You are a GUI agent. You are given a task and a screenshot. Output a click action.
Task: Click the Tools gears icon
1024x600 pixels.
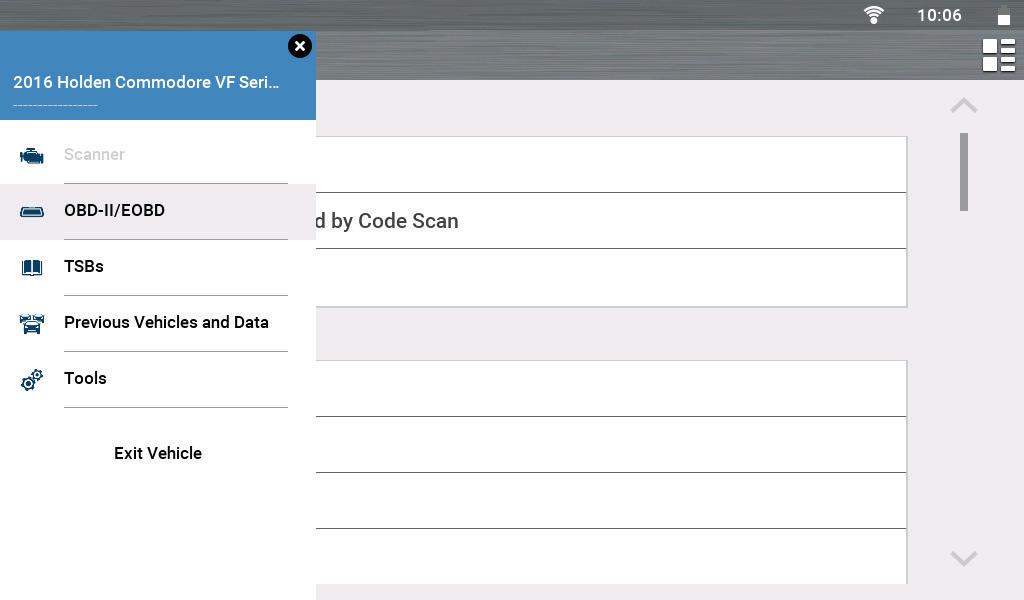tap(31, 379)
